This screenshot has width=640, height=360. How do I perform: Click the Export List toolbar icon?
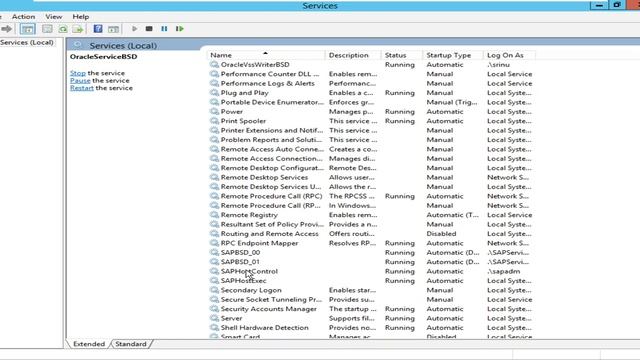78,29
